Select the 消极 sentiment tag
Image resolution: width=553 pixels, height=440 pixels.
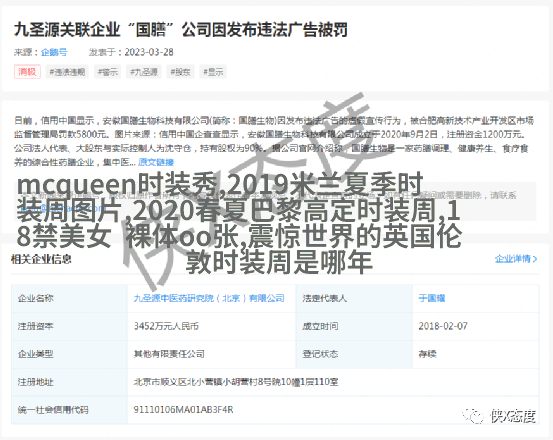pyautogui.click(x=27, y=72)
